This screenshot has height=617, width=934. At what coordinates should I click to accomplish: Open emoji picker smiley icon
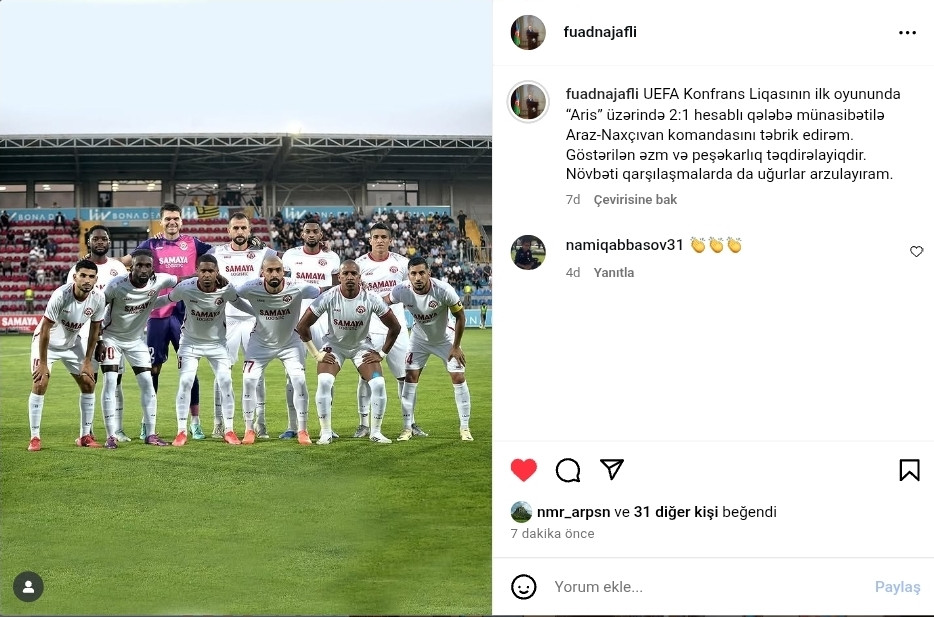[x=524, y=587]
